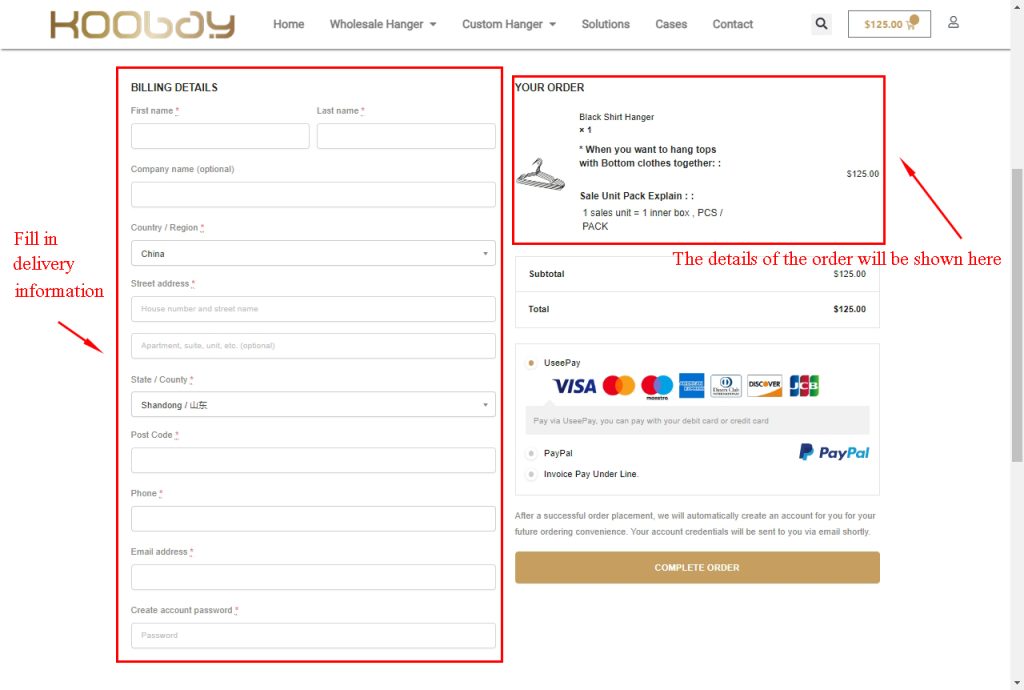Open the Solutions menu item

605,24
